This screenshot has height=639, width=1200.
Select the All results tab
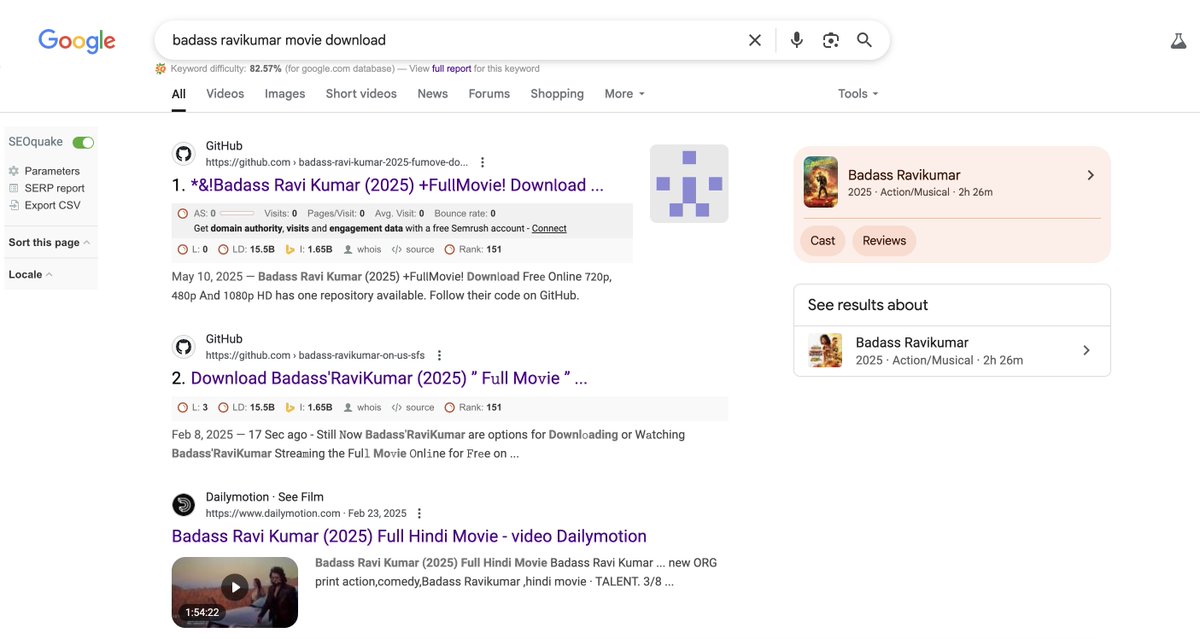point(178,94)
